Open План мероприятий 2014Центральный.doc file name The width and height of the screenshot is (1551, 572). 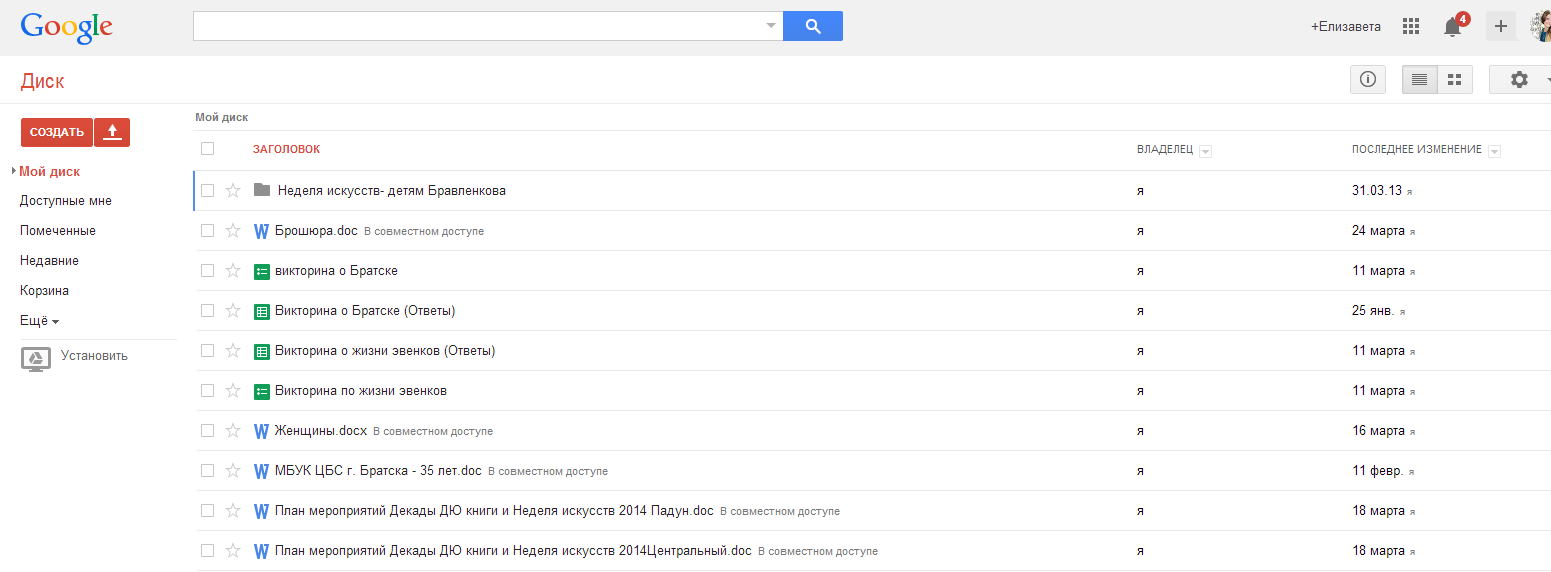pyautogui.click(x=513, y=551)
